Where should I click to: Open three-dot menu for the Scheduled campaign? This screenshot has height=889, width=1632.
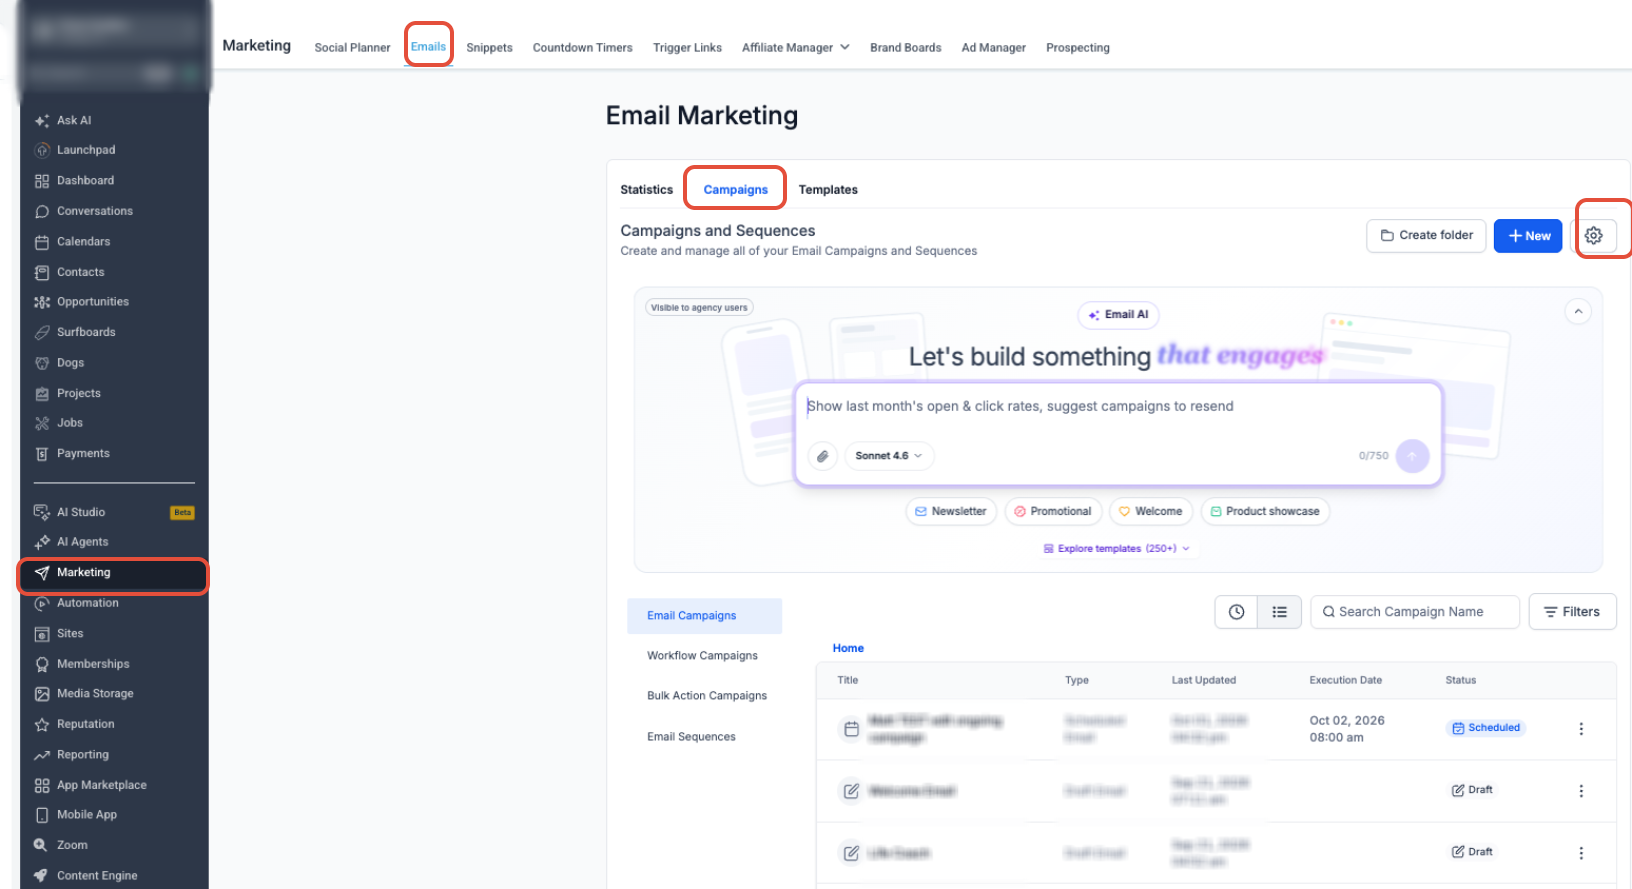coord(1581,729)
